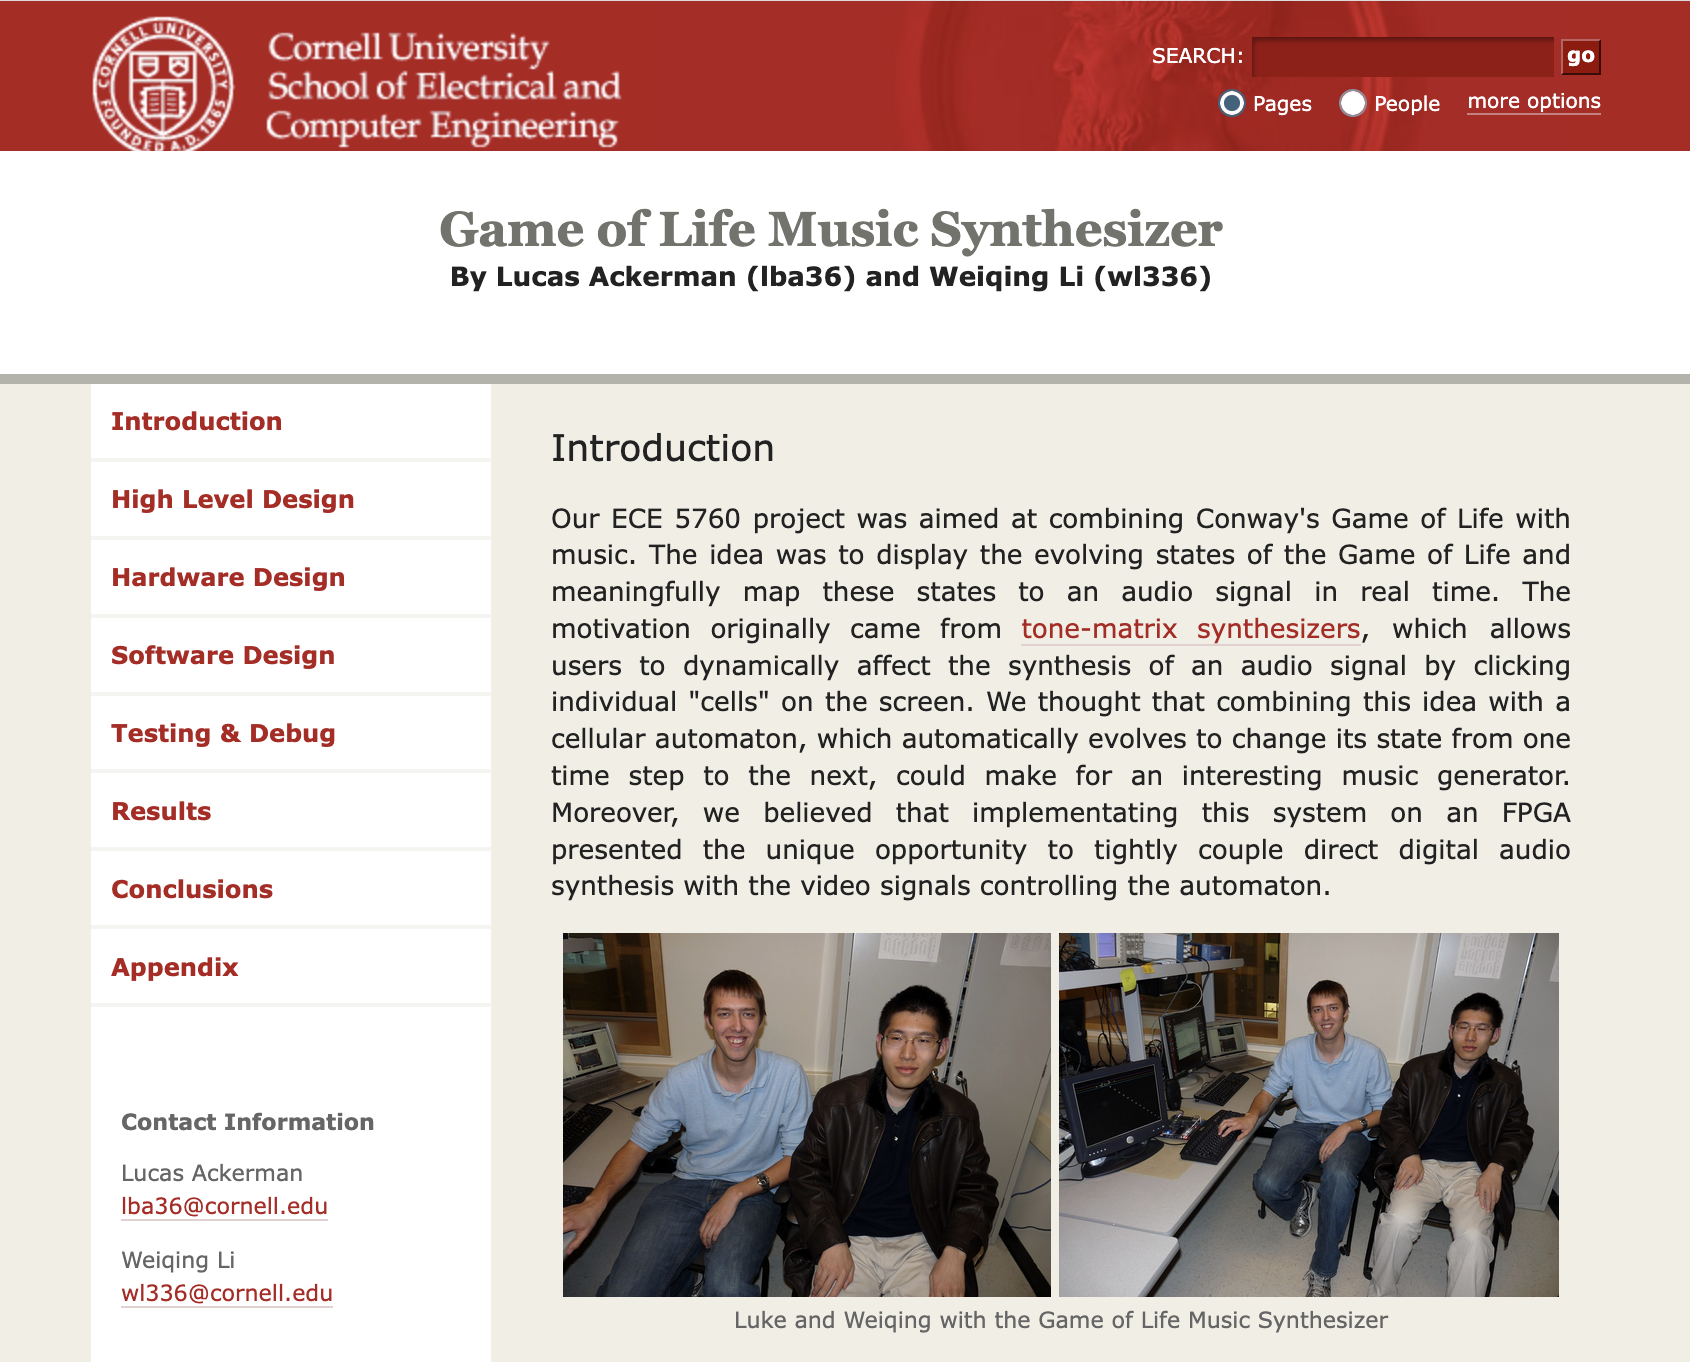Click the left close-up photo
Viewport: 1690px width, 1362px height.
click(x=806, y=1114)
